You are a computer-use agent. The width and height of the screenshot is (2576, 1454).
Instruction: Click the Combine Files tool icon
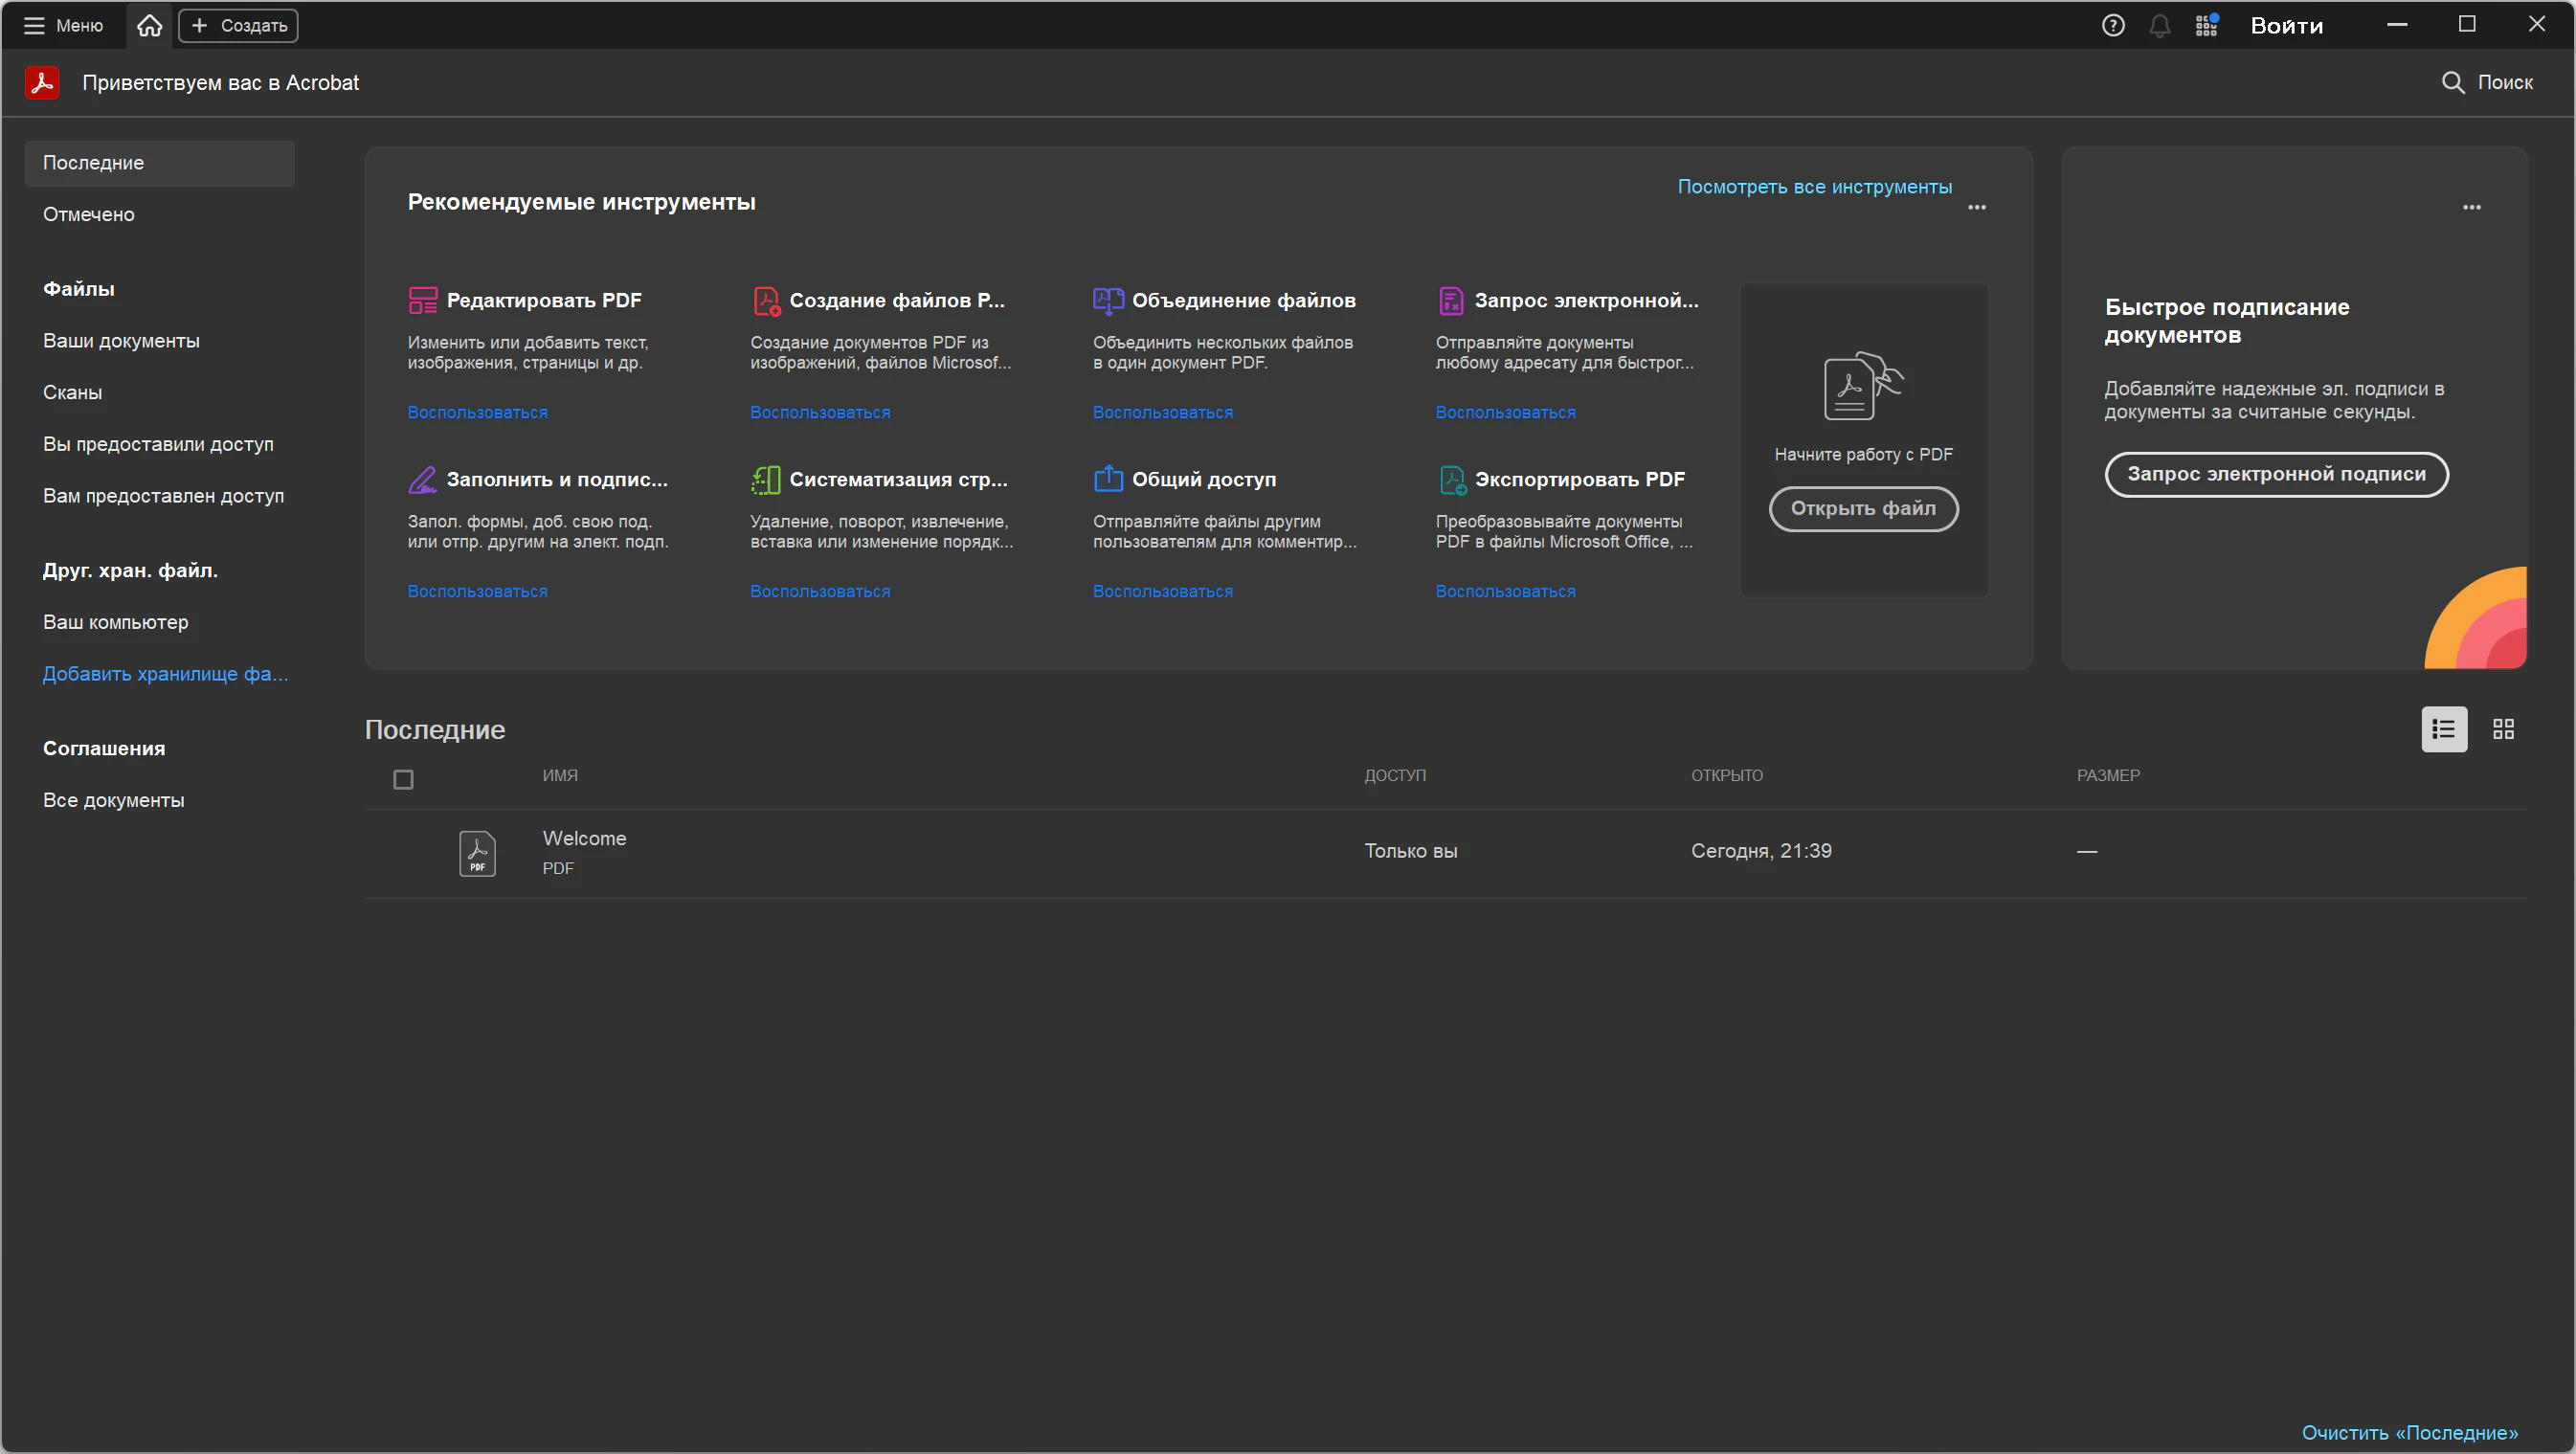pyautogui.click(x=1108, y=300)
